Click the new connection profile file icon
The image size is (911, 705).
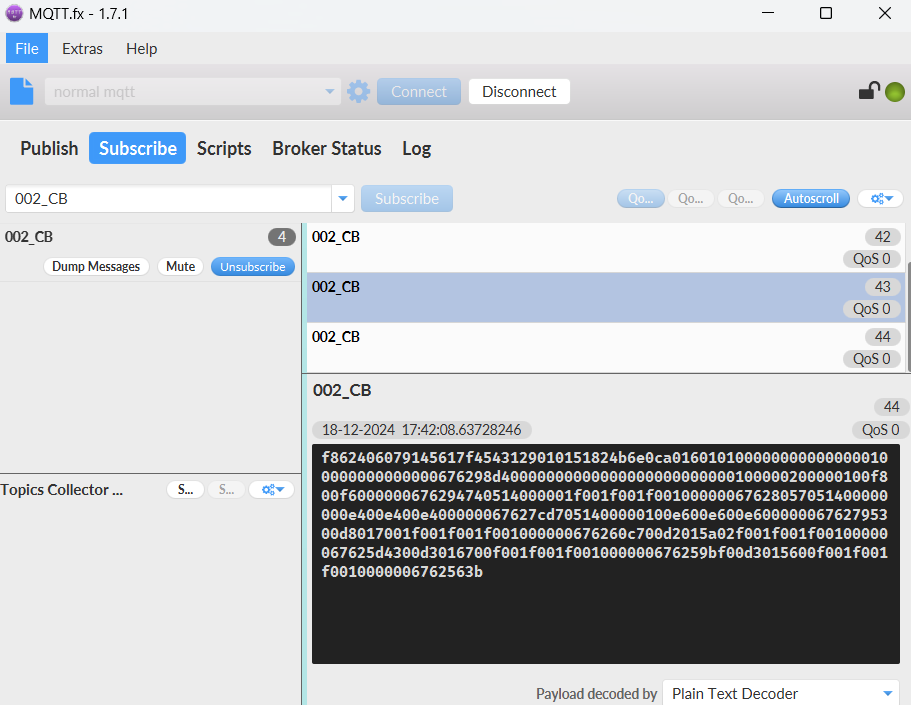point(22,91)
